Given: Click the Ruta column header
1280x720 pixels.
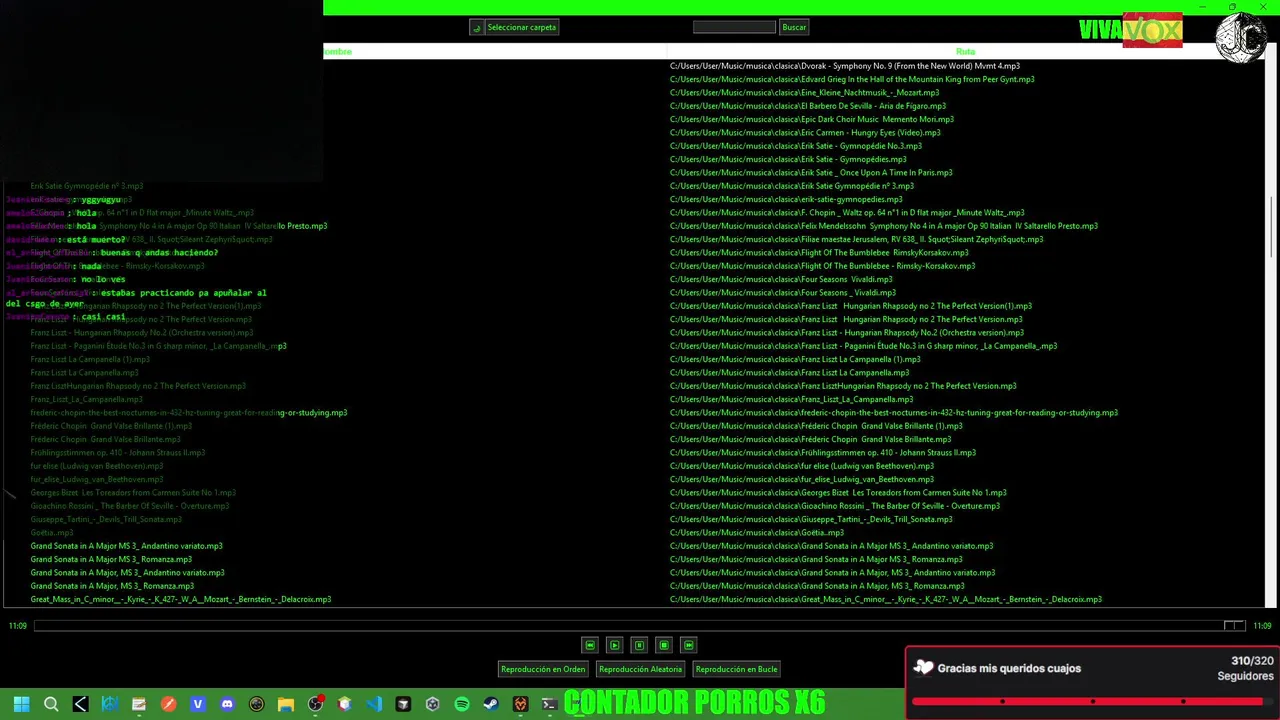Looking at the screenshot, I should click(965, 51).
